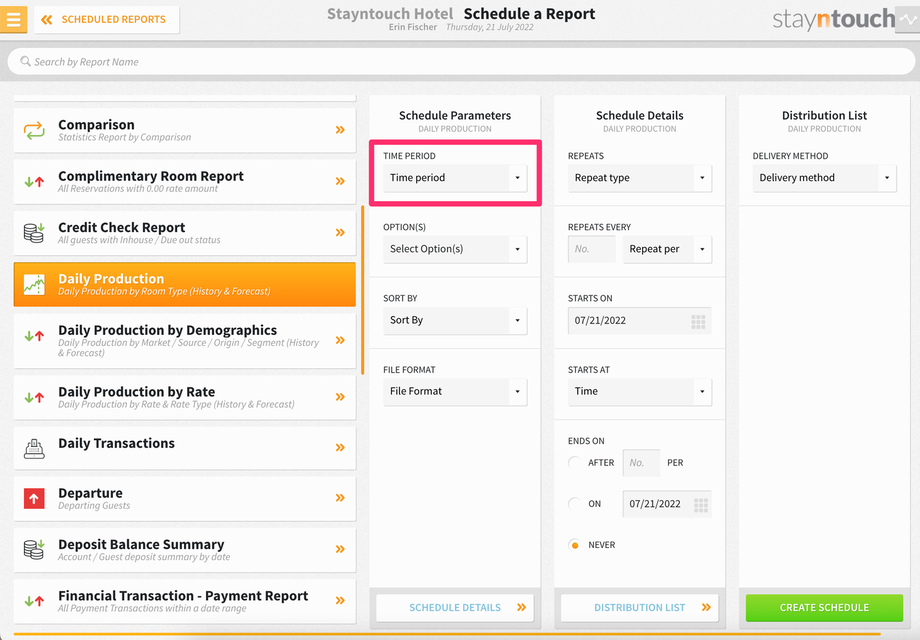
Task: Click the Repeats Every number field
Action: 591,249
